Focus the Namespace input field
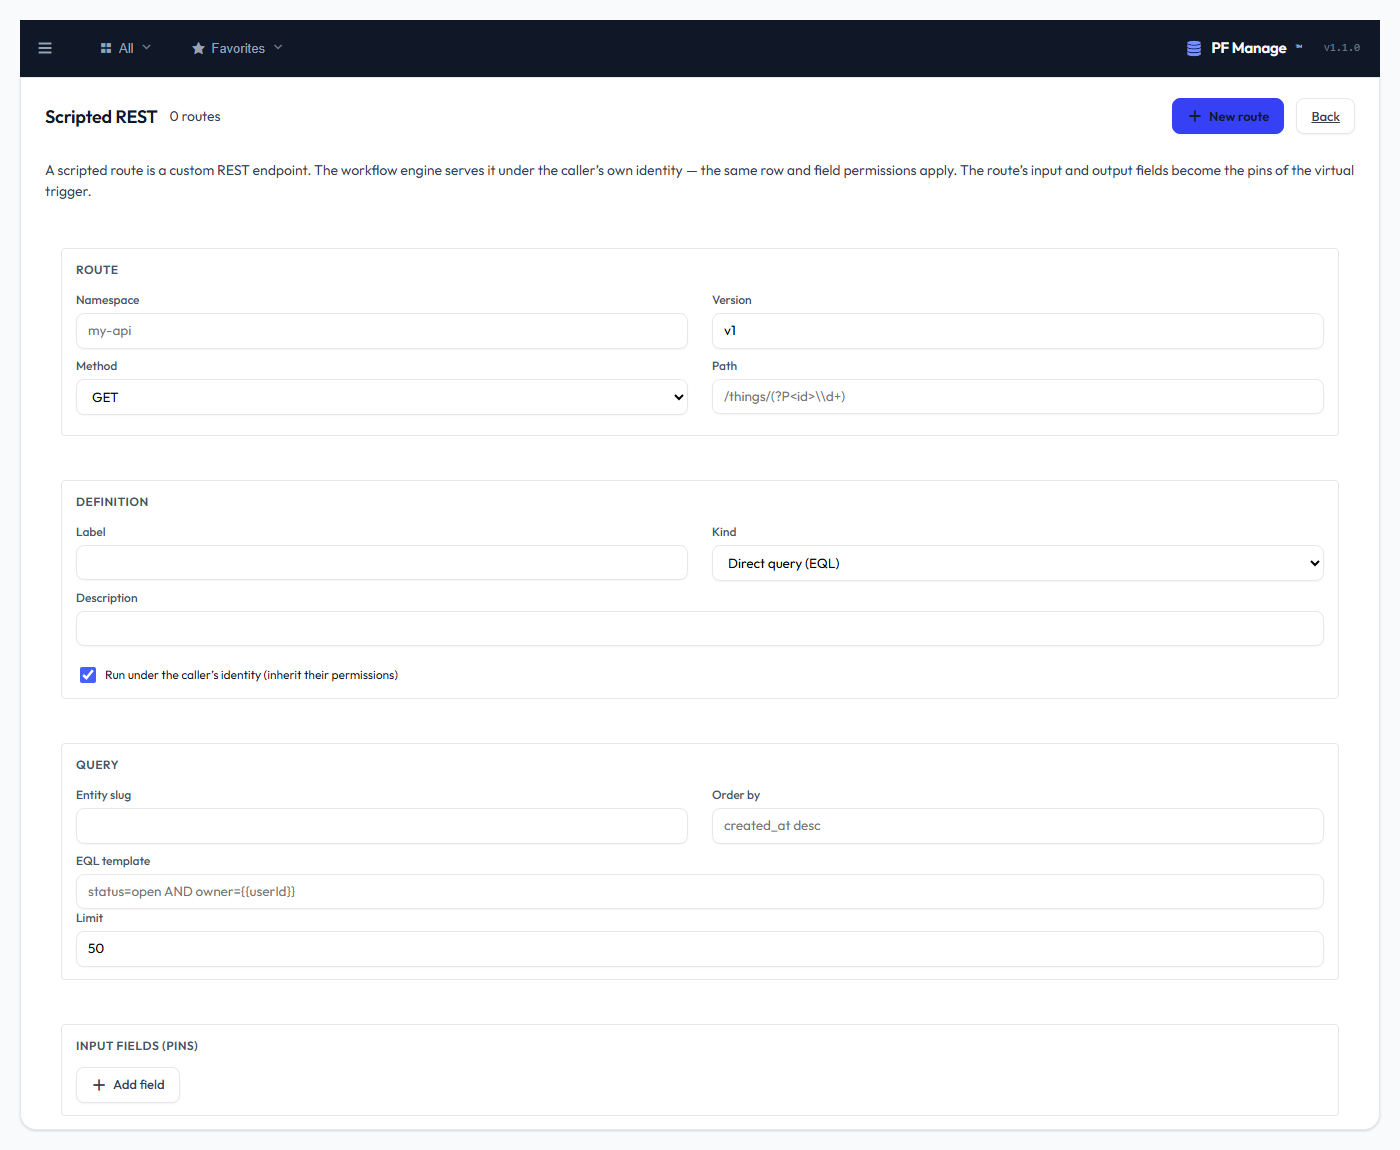Image resolution: width=1400 pixels, height=1150 pixels. click(382, 331)
